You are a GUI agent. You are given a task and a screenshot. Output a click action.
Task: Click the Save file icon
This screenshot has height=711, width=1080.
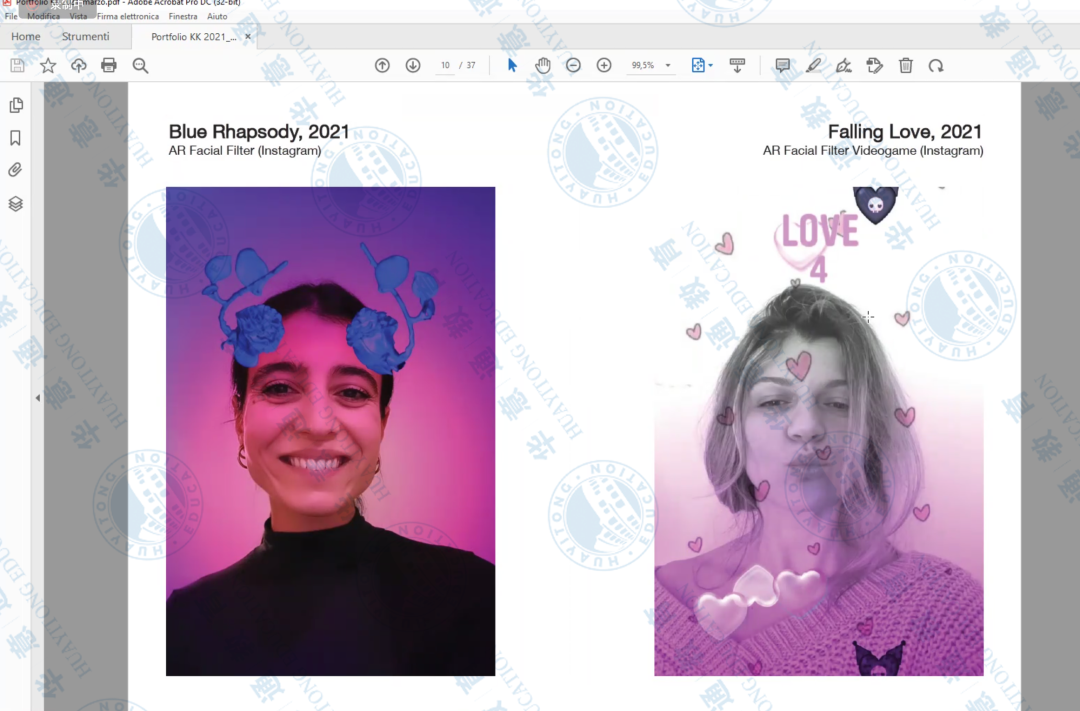pos(18,65)
